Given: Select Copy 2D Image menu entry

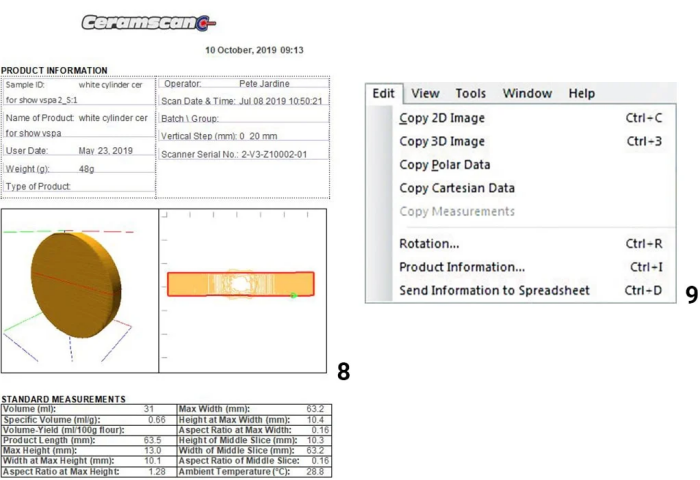Looking at the screenshot, I should click(442, 118).
